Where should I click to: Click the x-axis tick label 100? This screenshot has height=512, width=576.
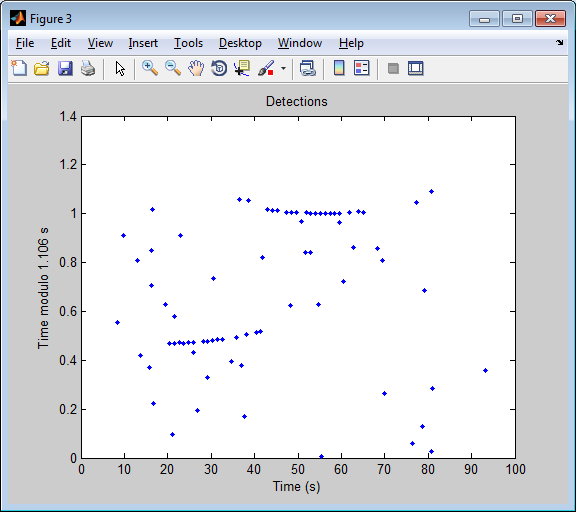pos(515,469)
